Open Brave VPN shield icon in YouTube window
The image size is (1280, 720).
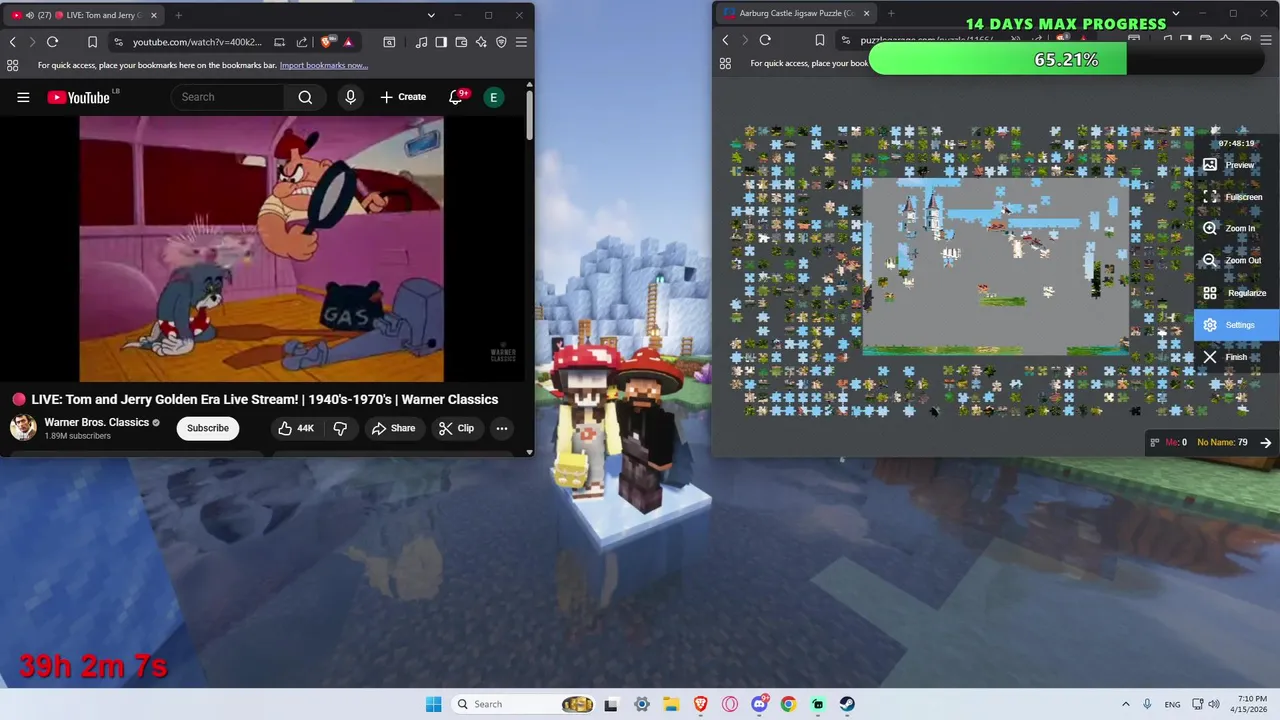point(501,42)
